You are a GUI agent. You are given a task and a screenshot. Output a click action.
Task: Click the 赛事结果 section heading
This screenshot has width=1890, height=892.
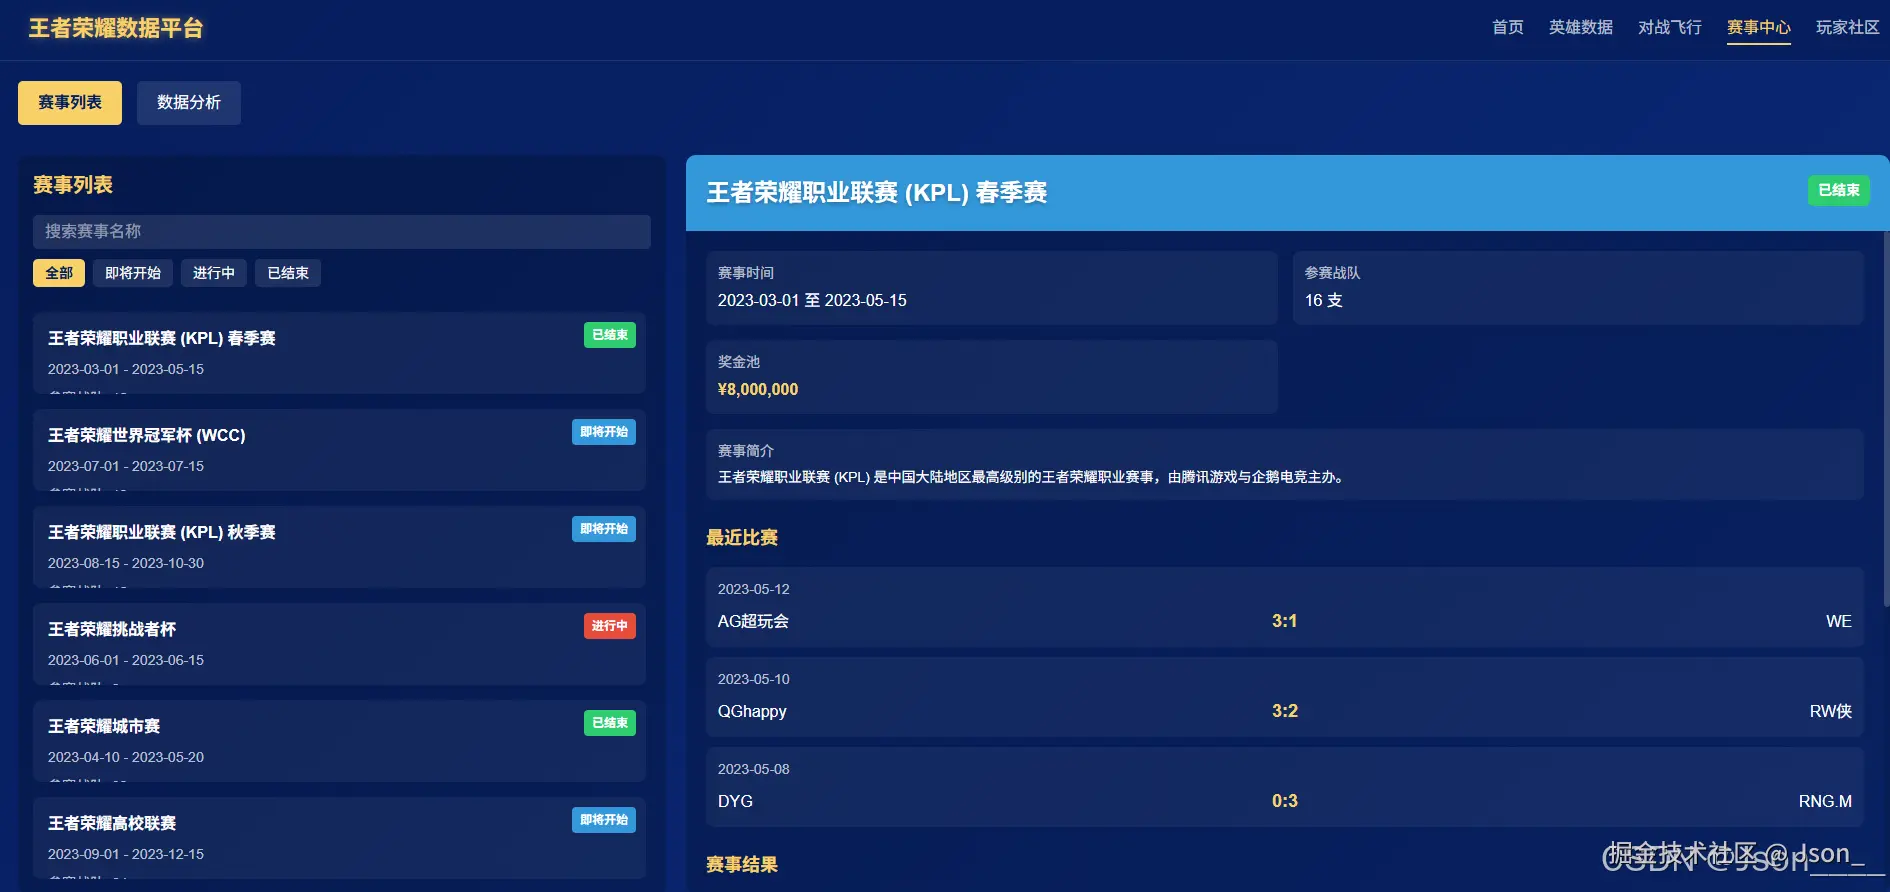tap(742, 865)
